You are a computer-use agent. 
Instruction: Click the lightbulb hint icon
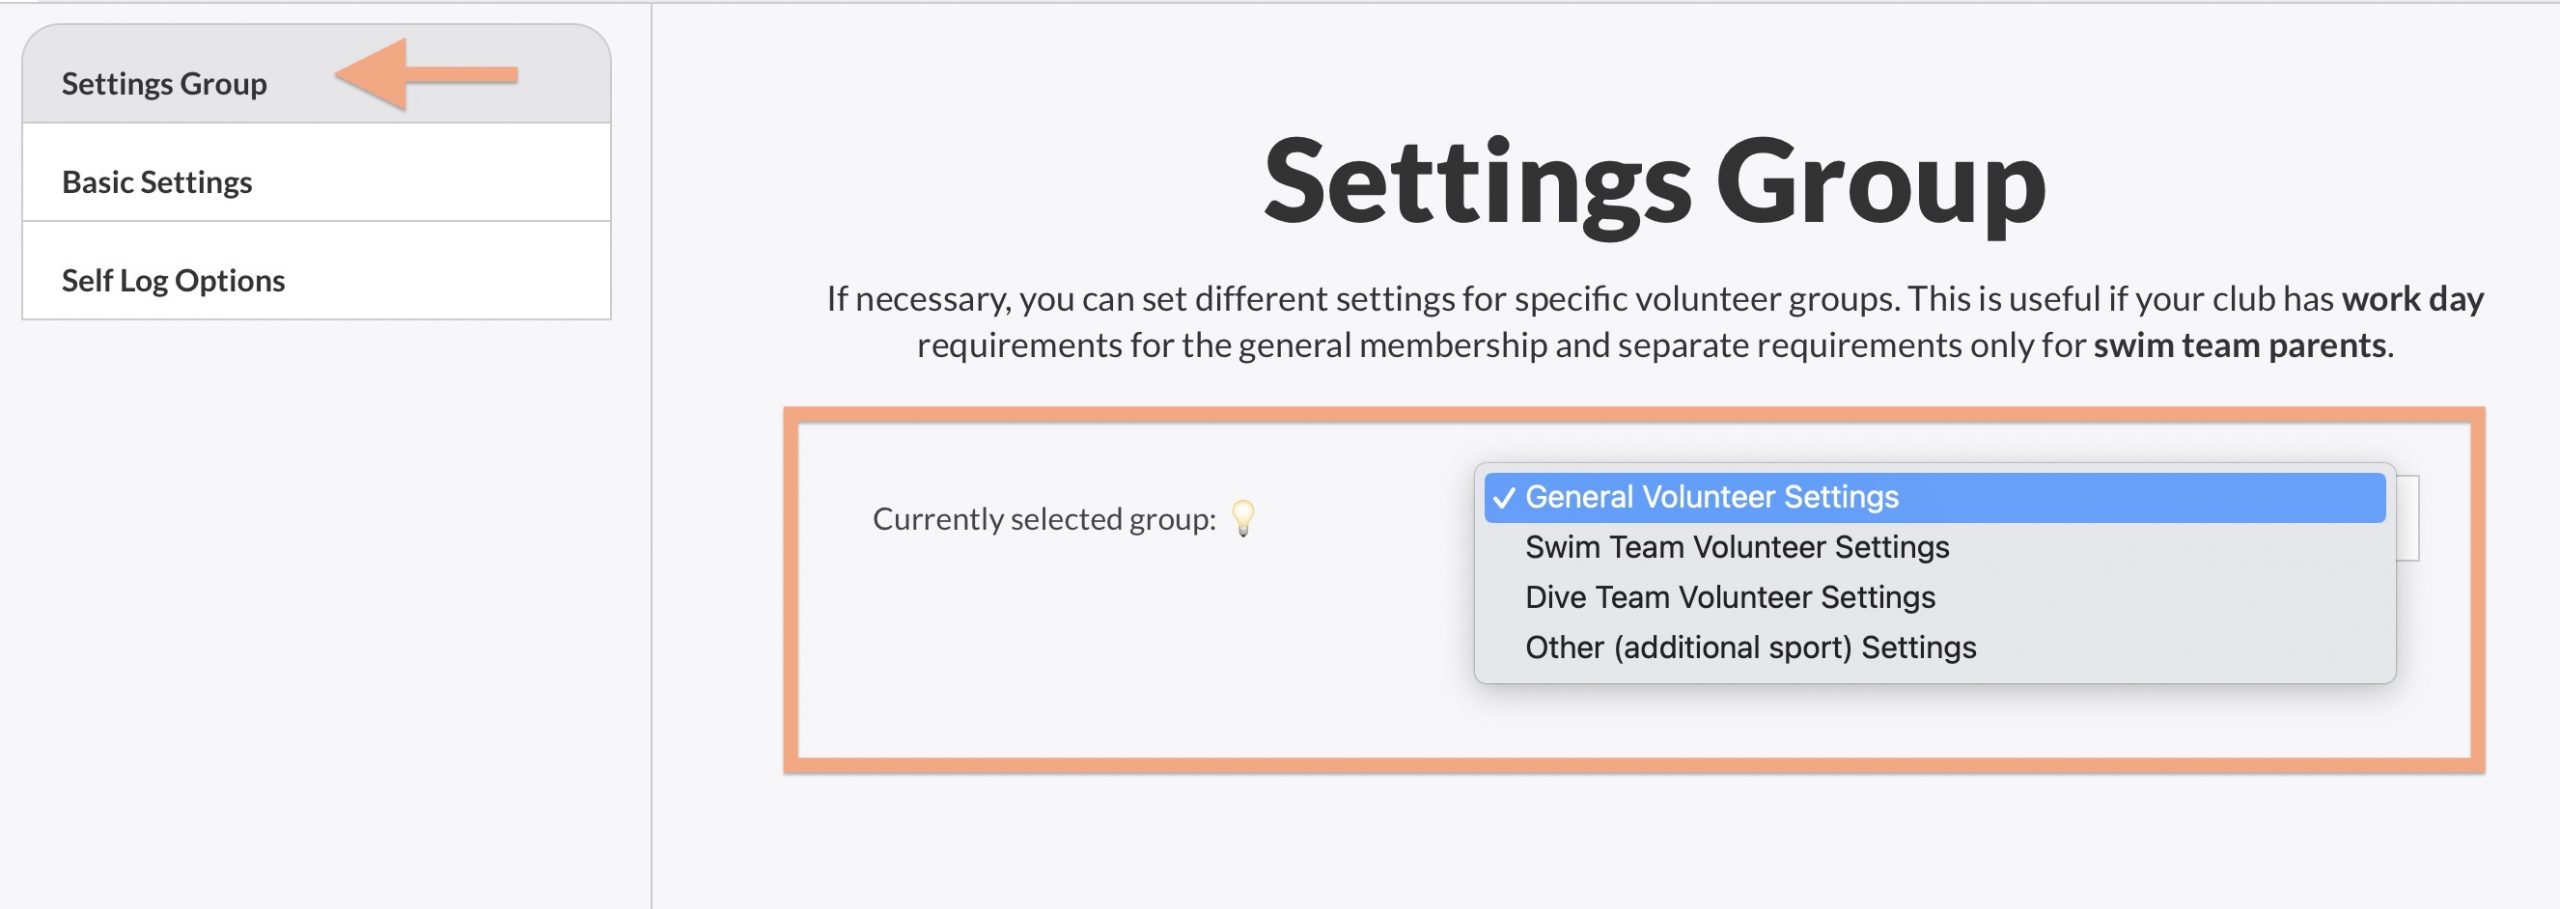(x=1243, y=517)
